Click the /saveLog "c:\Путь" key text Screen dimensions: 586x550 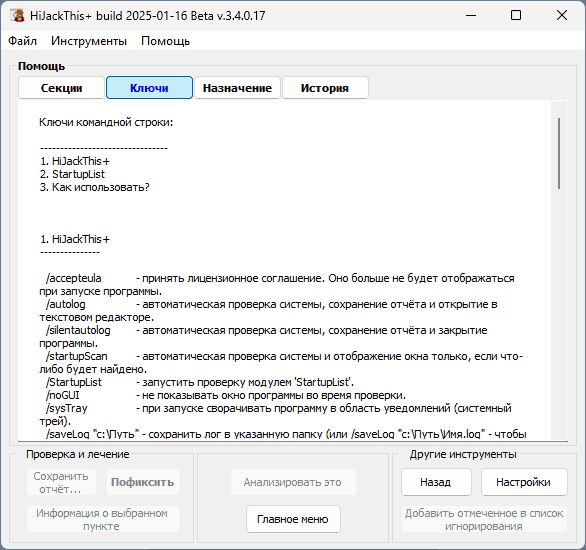pyautogui.click(x=93, y=434)
